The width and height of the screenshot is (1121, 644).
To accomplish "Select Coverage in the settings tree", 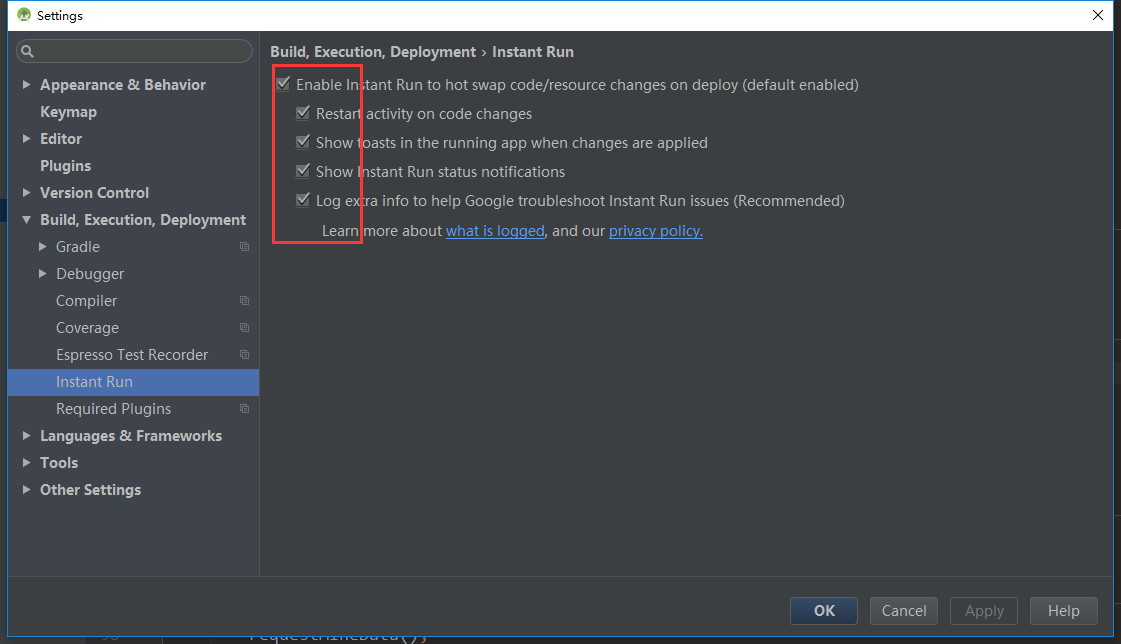I will point(87,328).
